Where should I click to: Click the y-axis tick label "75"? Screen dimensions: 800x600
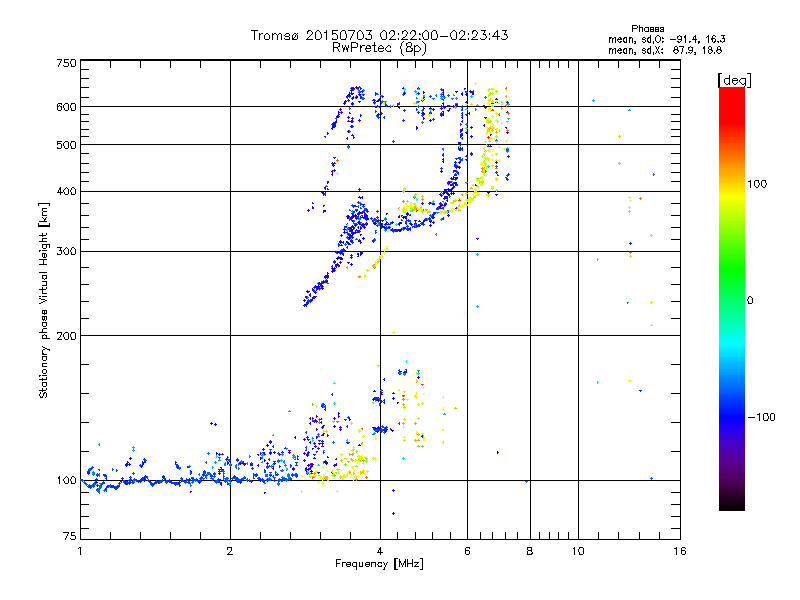(70, 536)
